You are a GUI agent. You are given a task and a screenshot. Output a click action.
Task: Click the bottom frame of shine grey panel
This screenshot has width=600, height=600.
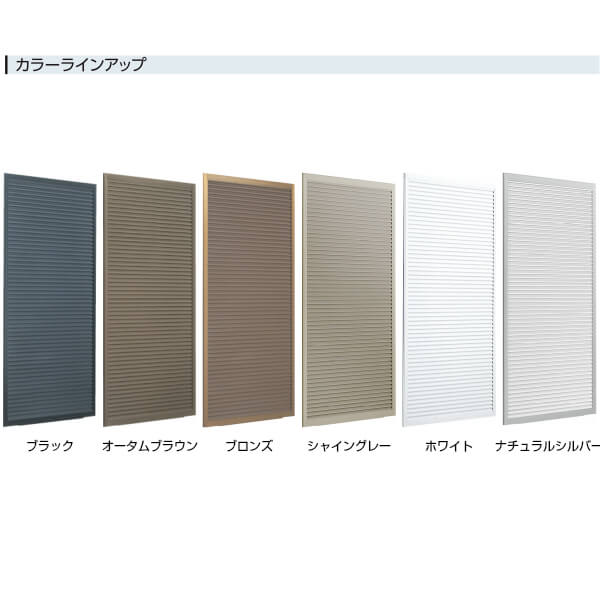click(349, 420)
